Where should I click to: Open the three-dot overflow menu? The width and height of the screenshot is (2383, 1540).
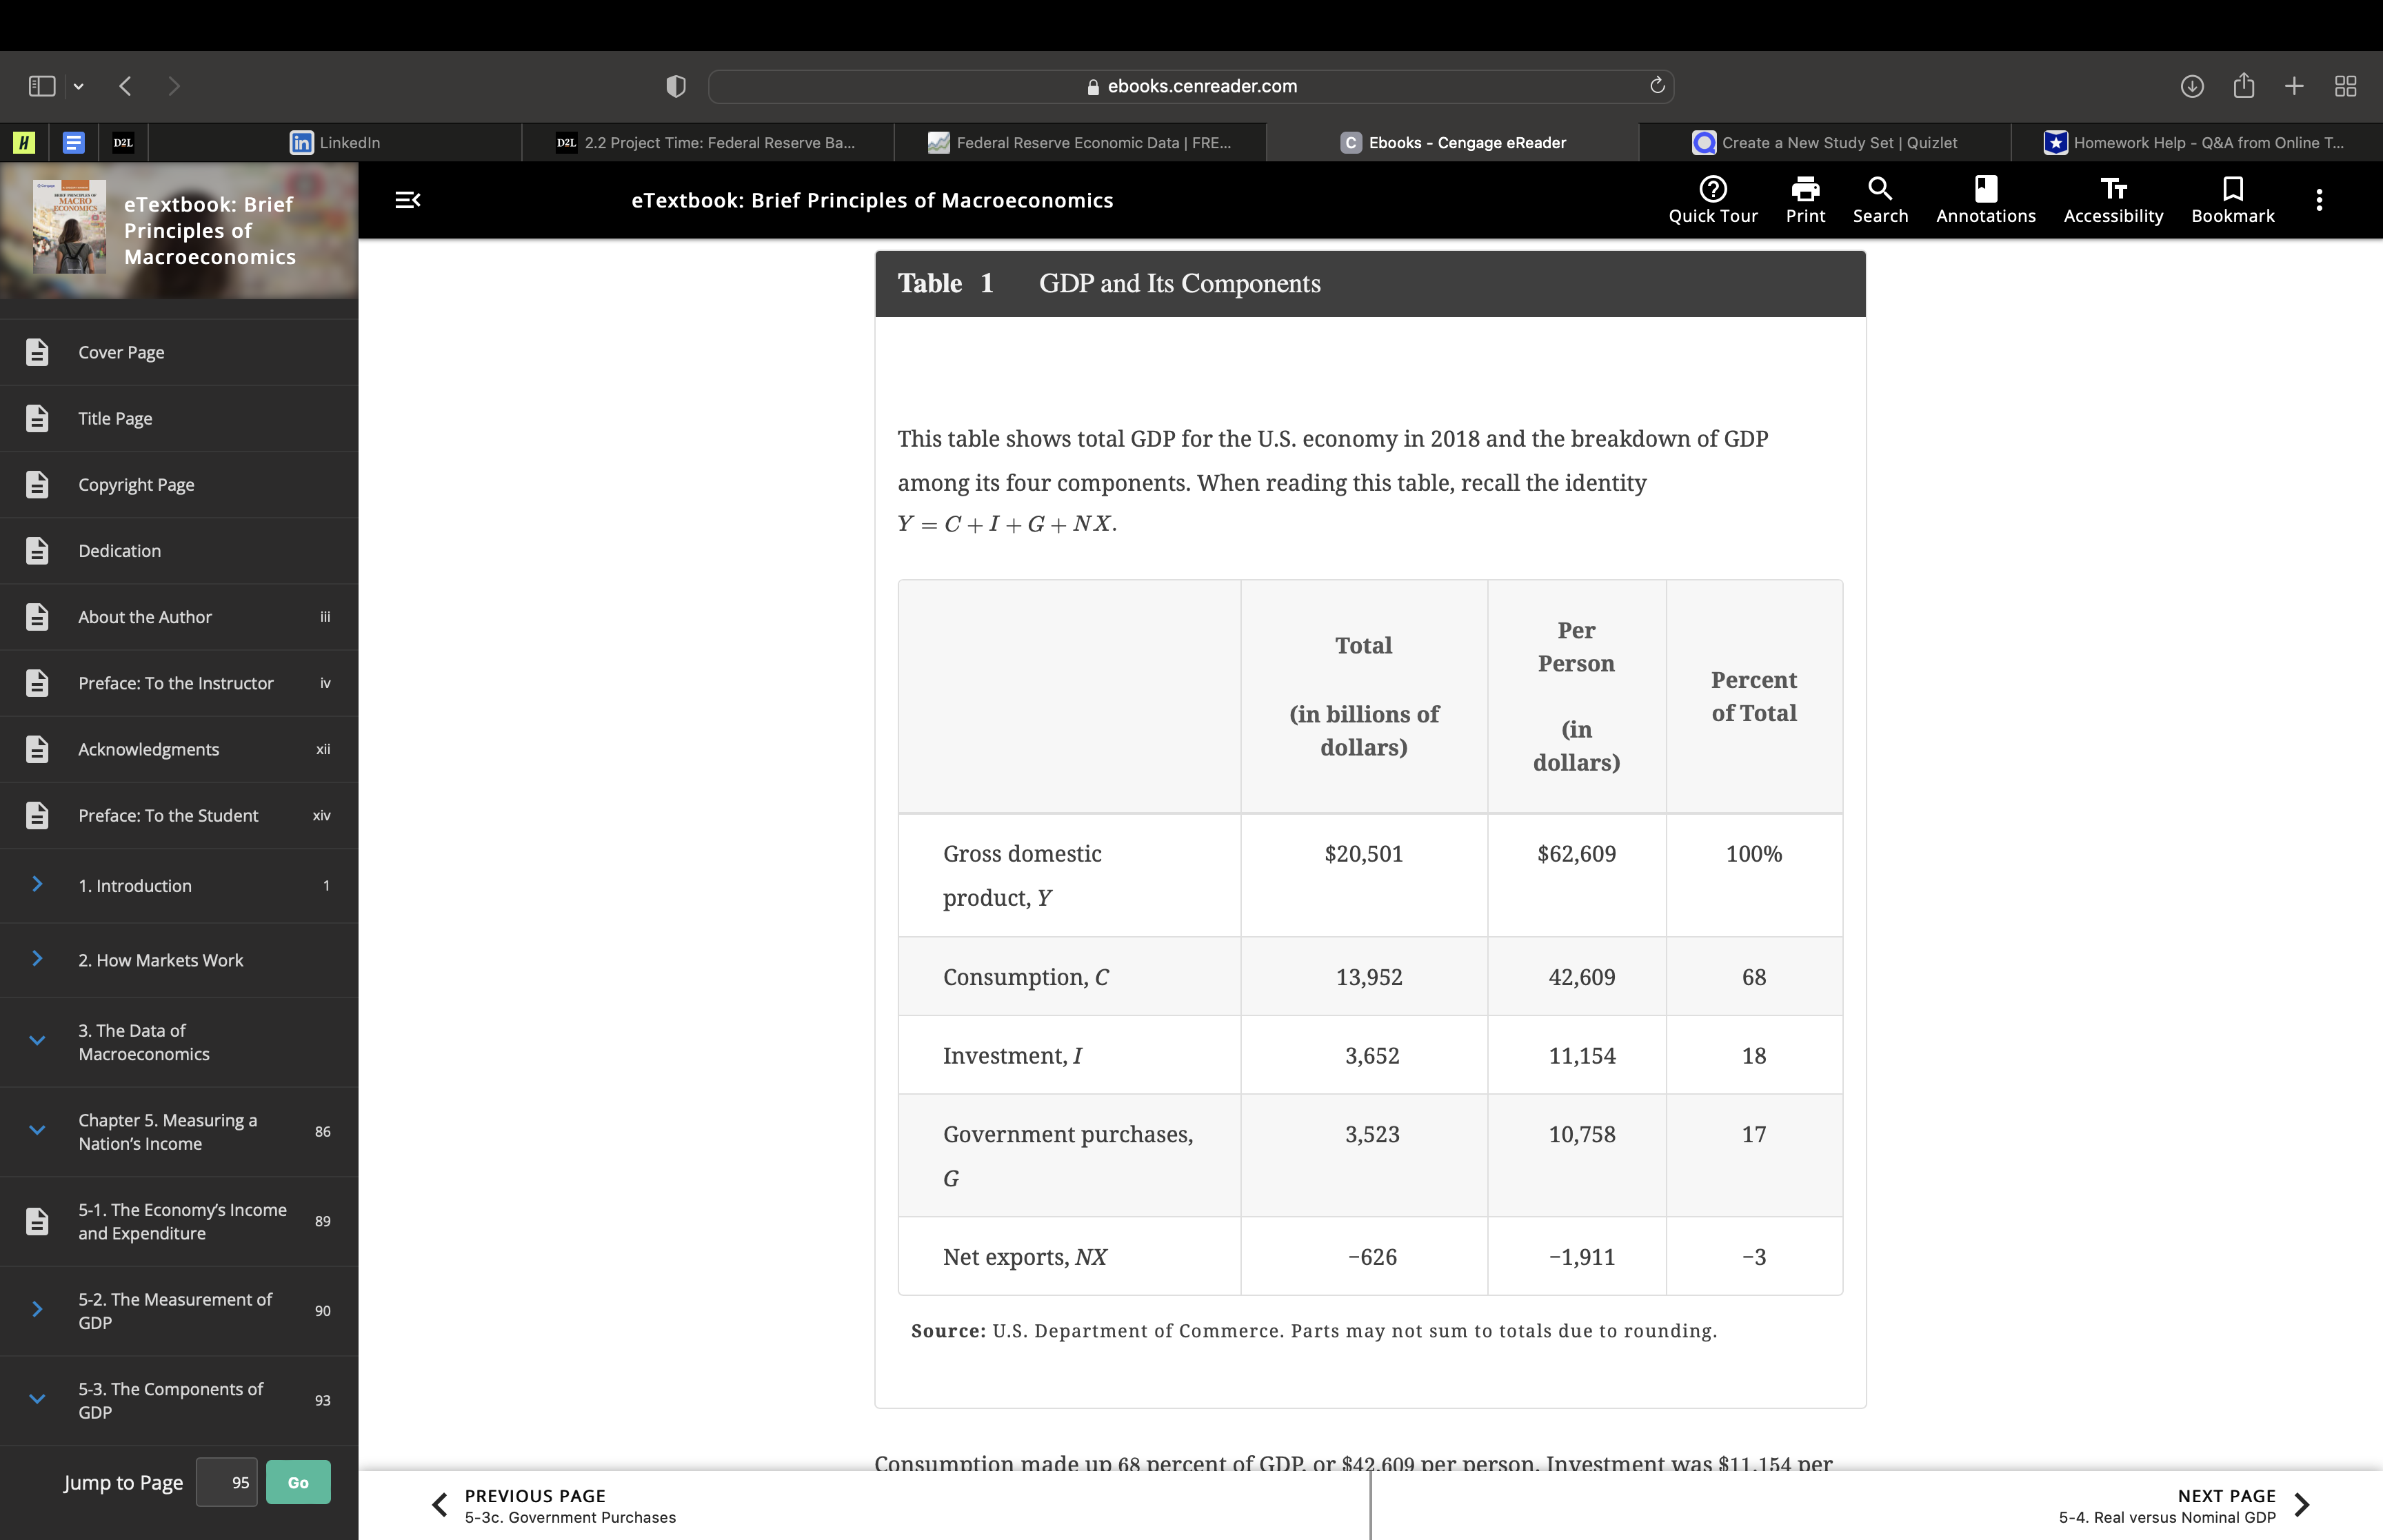[x=2319, y=199]
